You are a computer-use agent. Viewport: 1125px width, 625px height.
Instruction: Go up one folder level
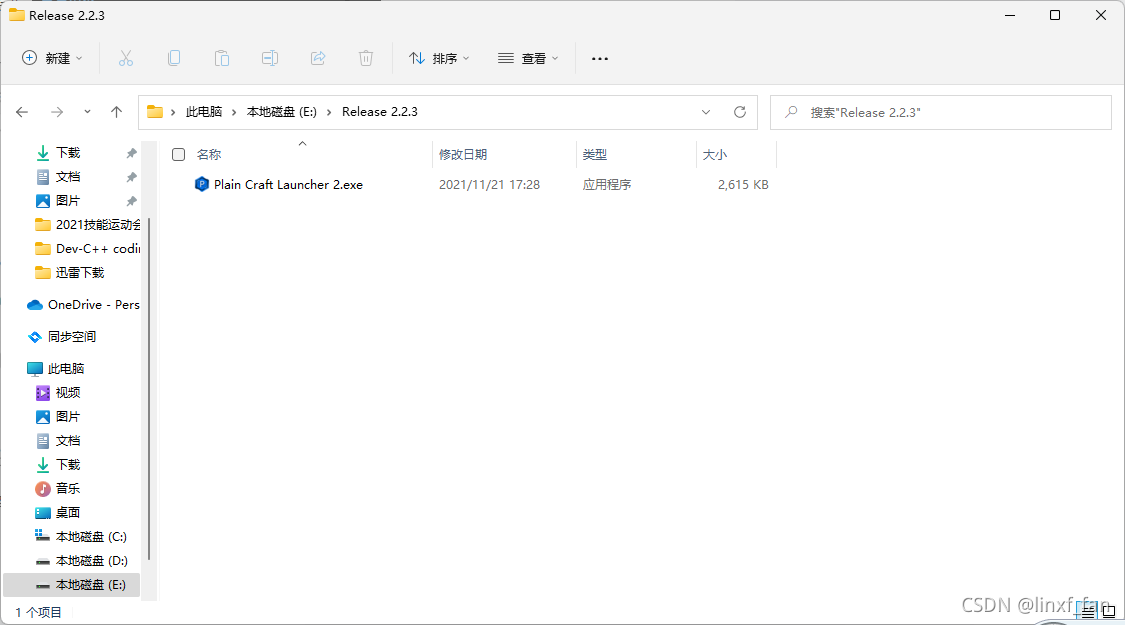coord(116,112)
